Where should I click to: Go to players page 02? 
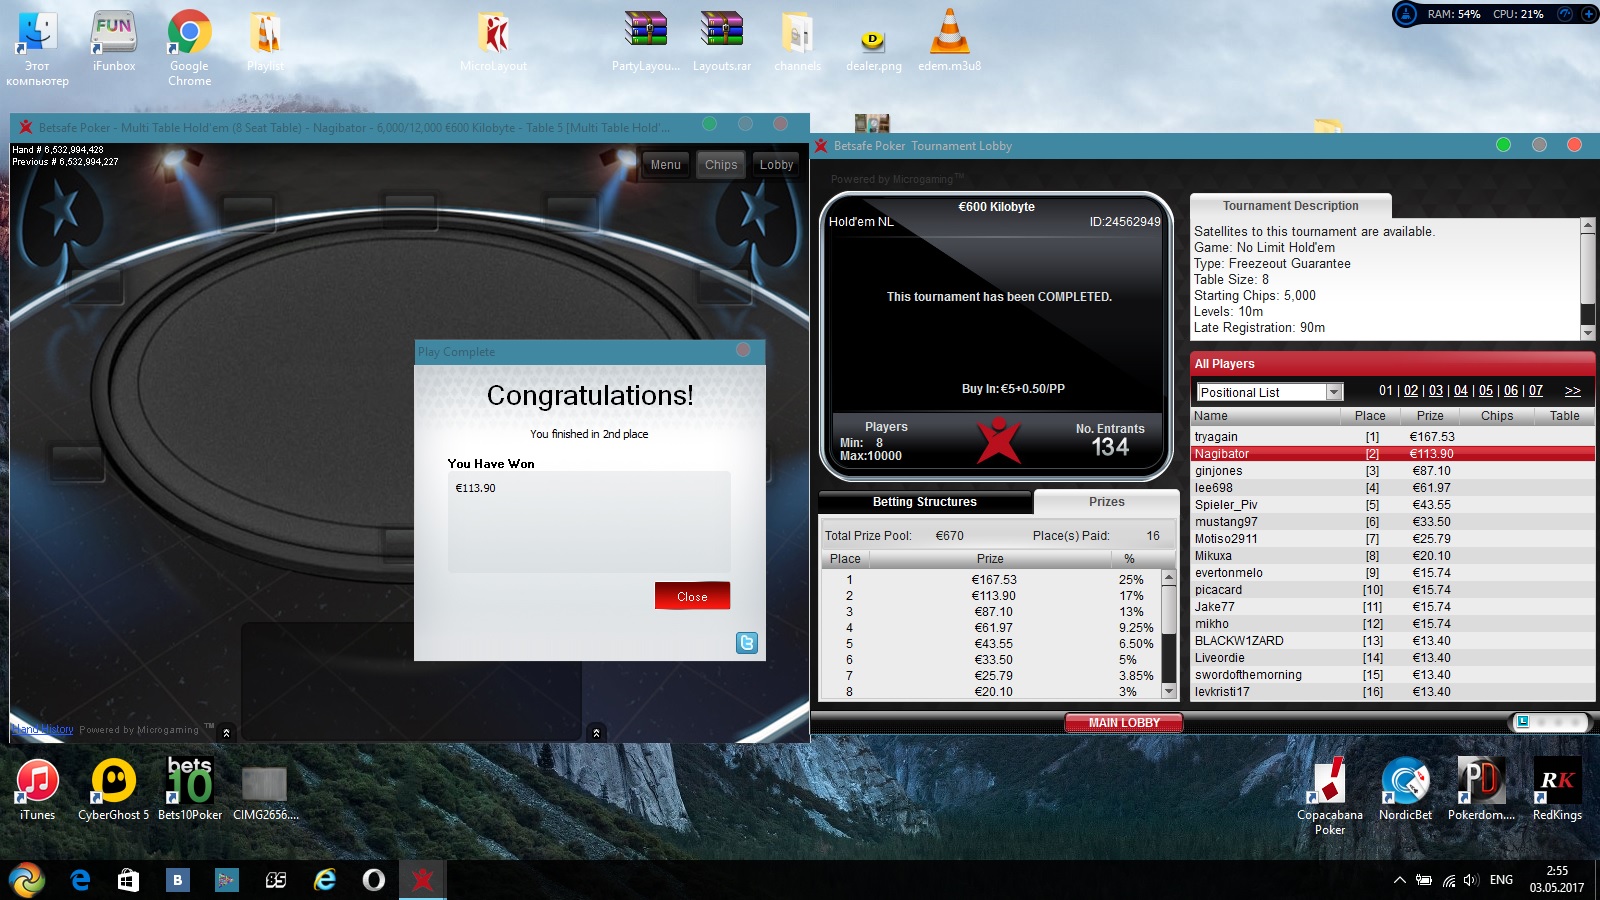pos(1411,391)
